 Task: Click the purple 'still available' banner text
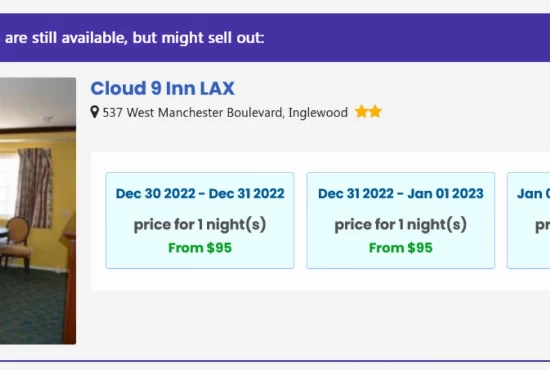pos(134,38)
